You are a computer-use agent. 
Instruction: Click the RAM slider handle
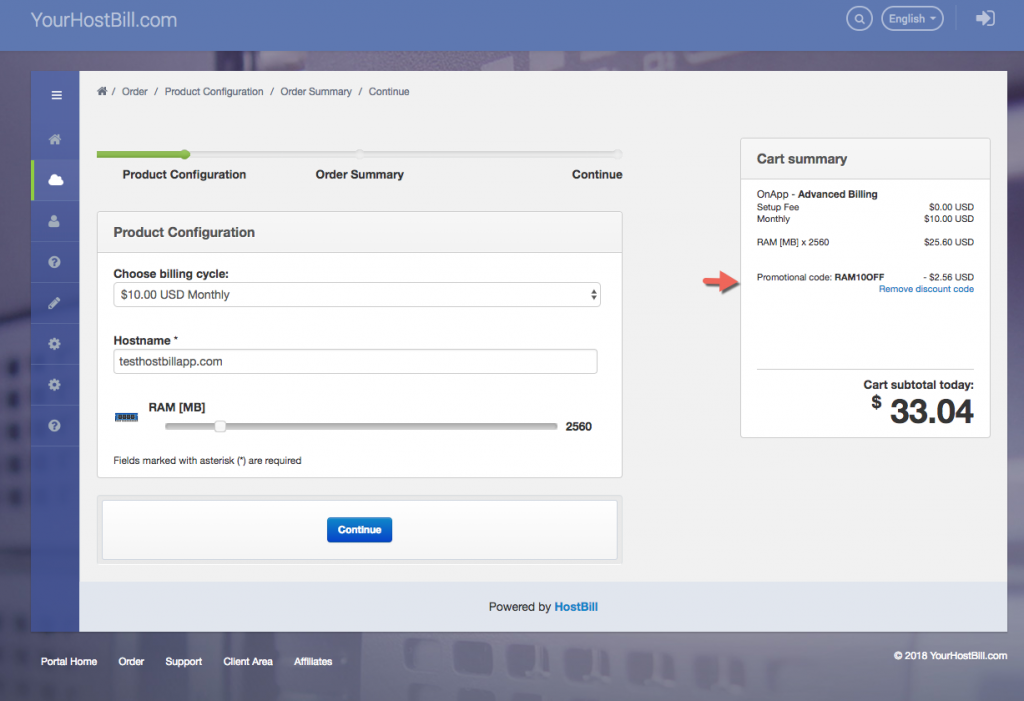tap(220, 427)
